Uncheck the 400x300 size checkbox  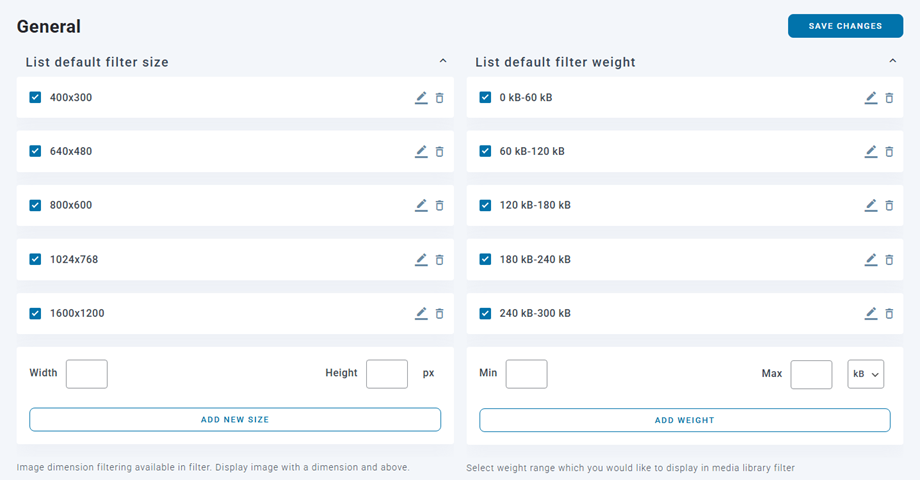[36, 98]
